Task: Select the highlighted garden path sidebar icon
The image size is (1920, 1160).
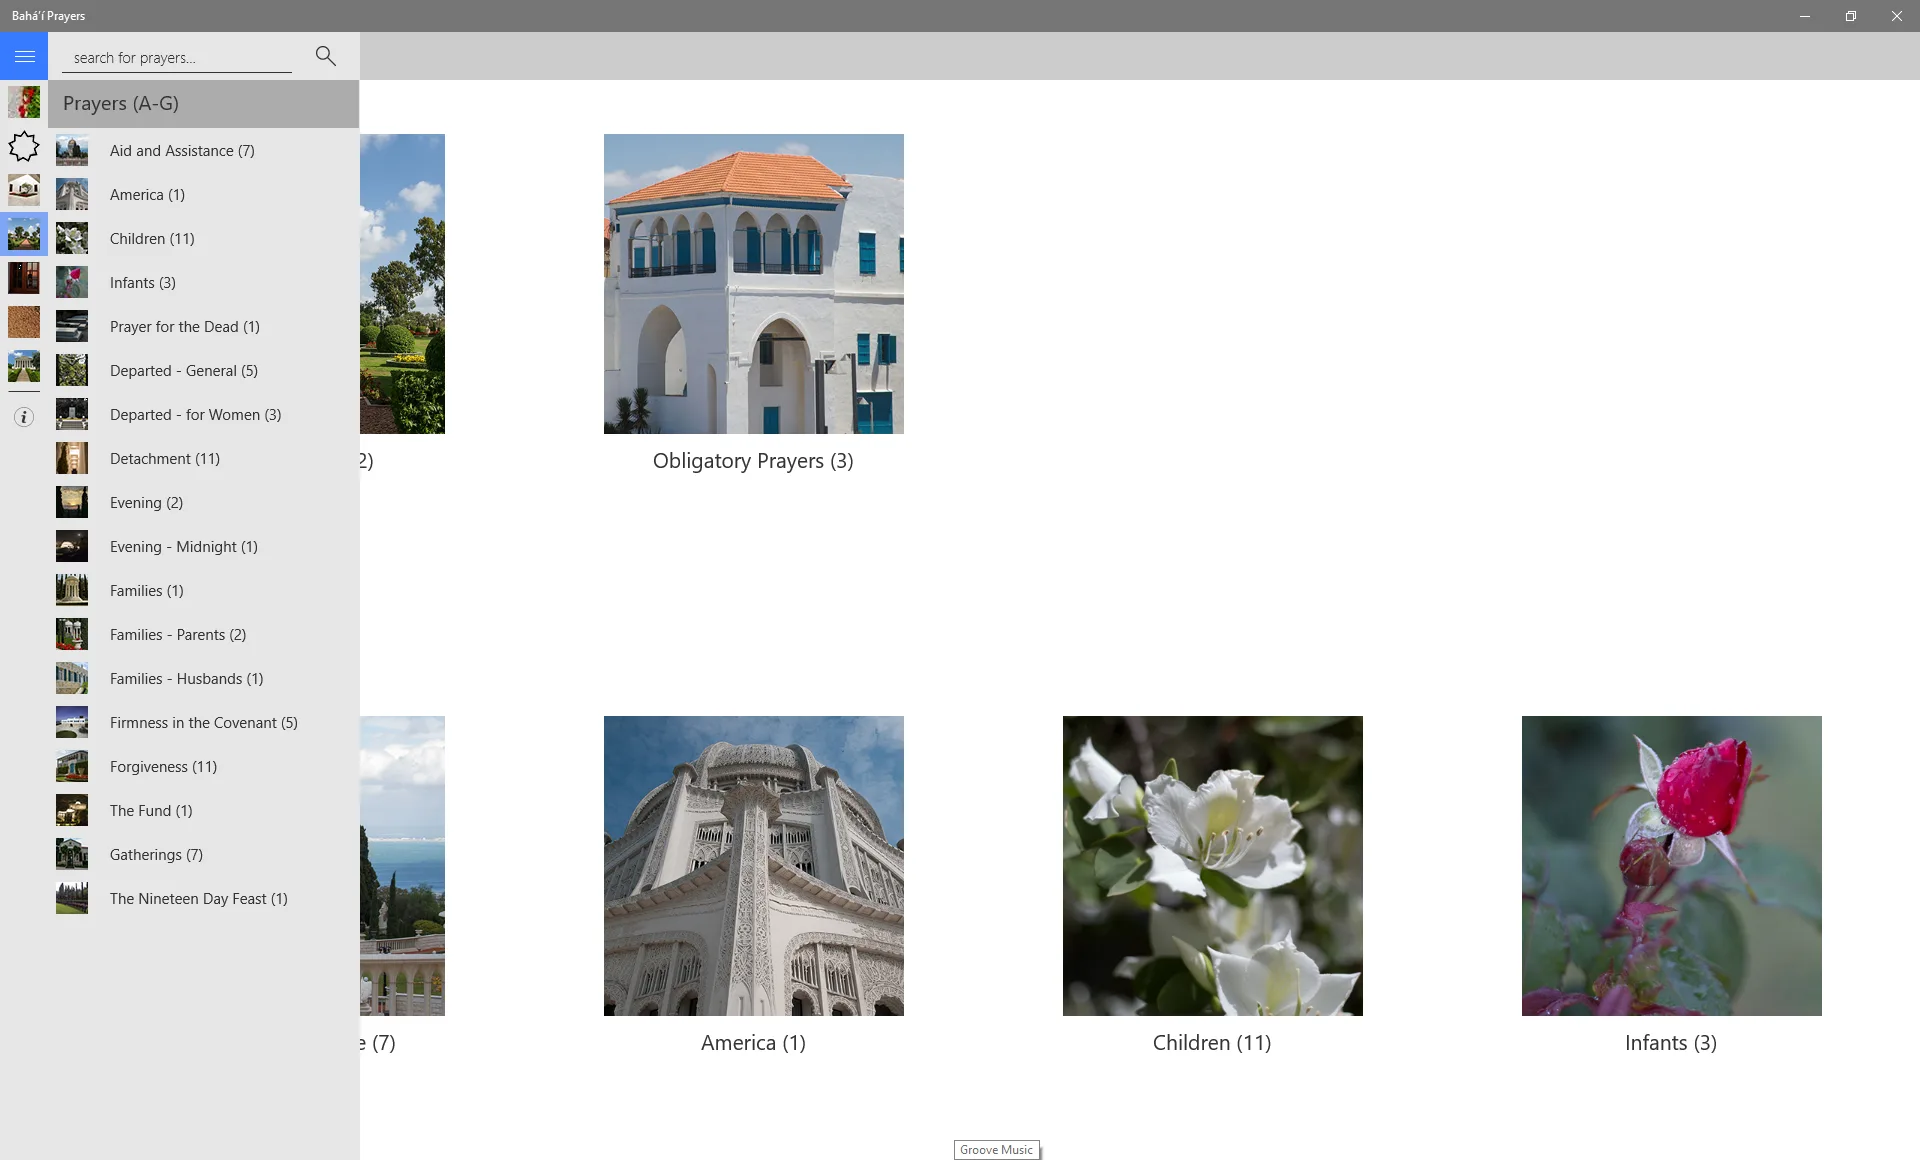Action: 24,234
